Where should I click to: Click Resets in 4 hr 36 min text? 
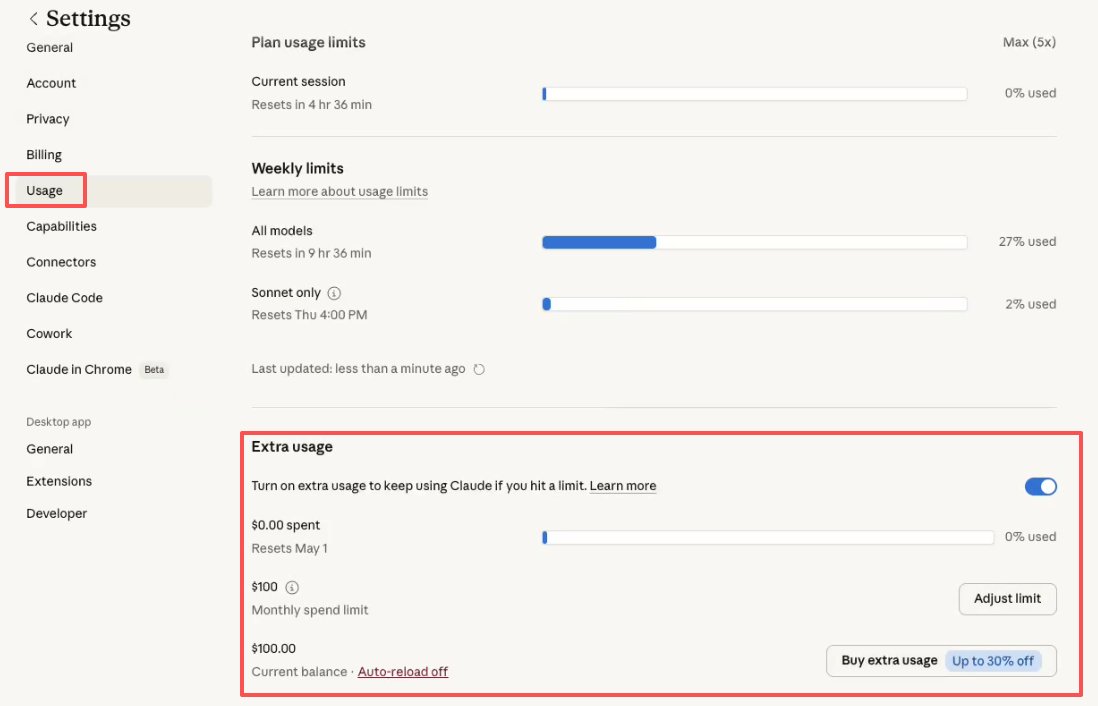pyautogui.click(x=312, y=104)
